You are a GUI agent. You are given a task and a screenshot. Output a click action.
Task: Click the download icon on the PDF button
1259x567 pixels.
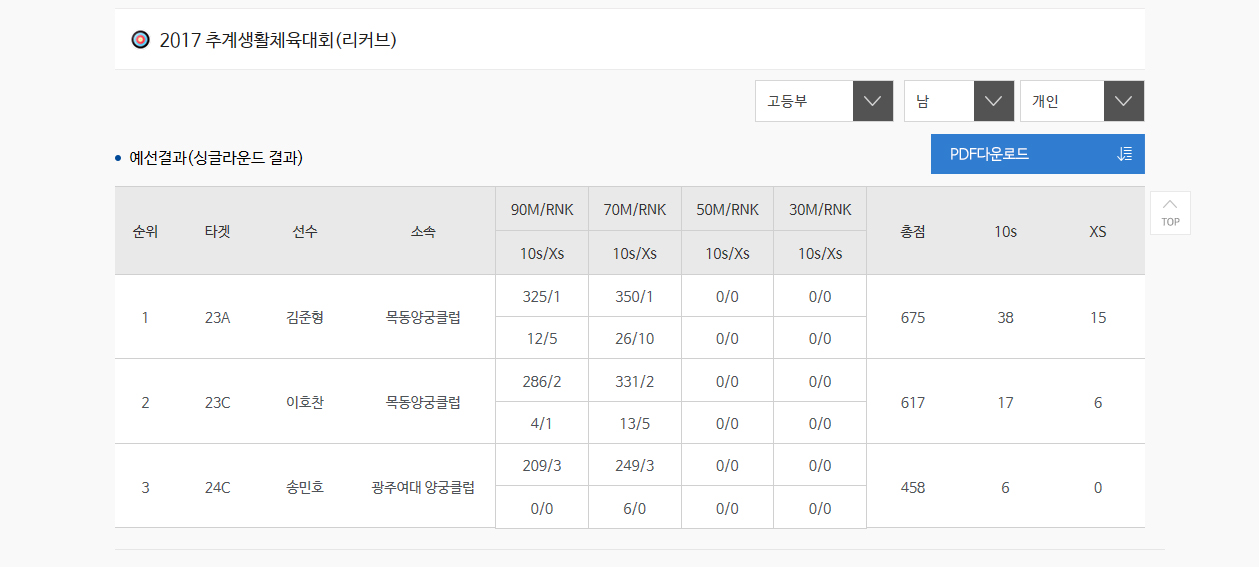click(x=1125, y=154)
